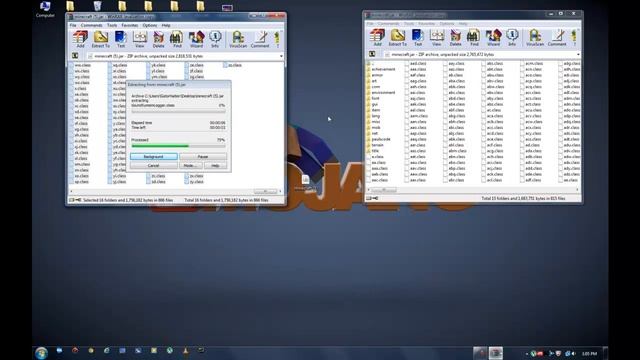
Task: Expand address dropdown in left WinRAR window
Action: pyautogui.click(x=281, y=56)
